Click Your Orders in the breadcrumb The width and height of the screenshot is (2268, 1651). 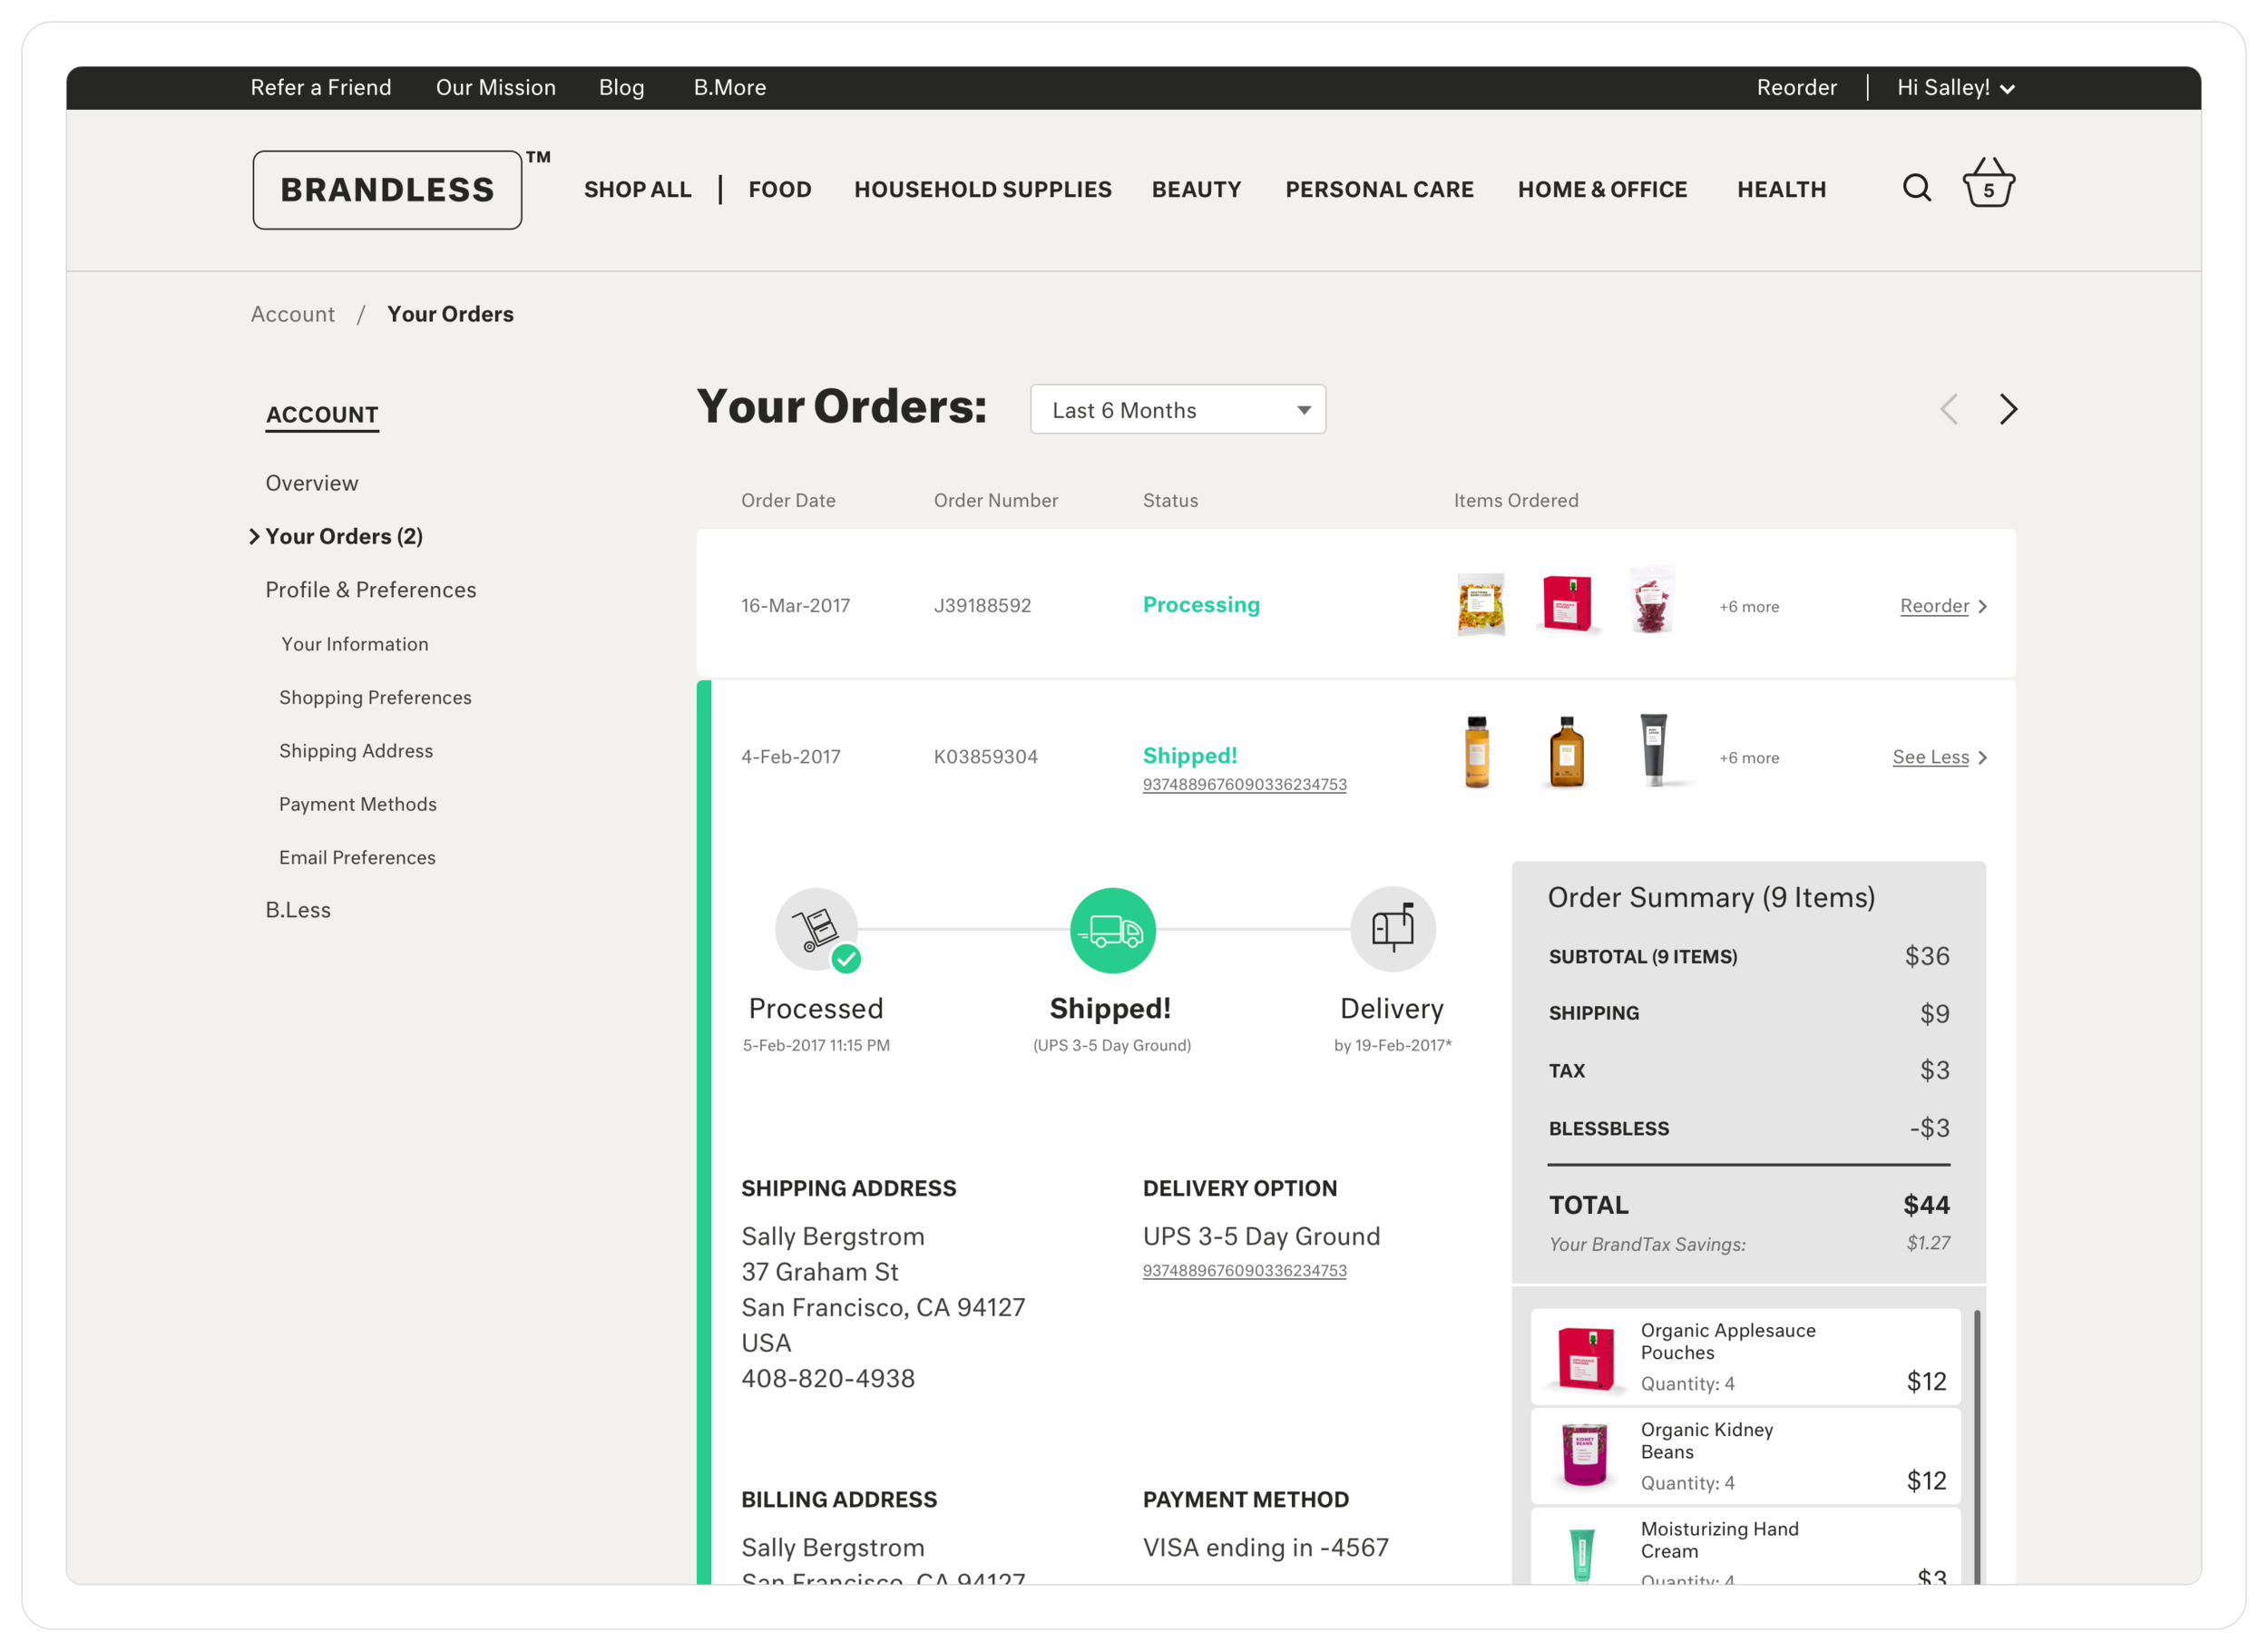pyautogui.click(x=450, y=314)
